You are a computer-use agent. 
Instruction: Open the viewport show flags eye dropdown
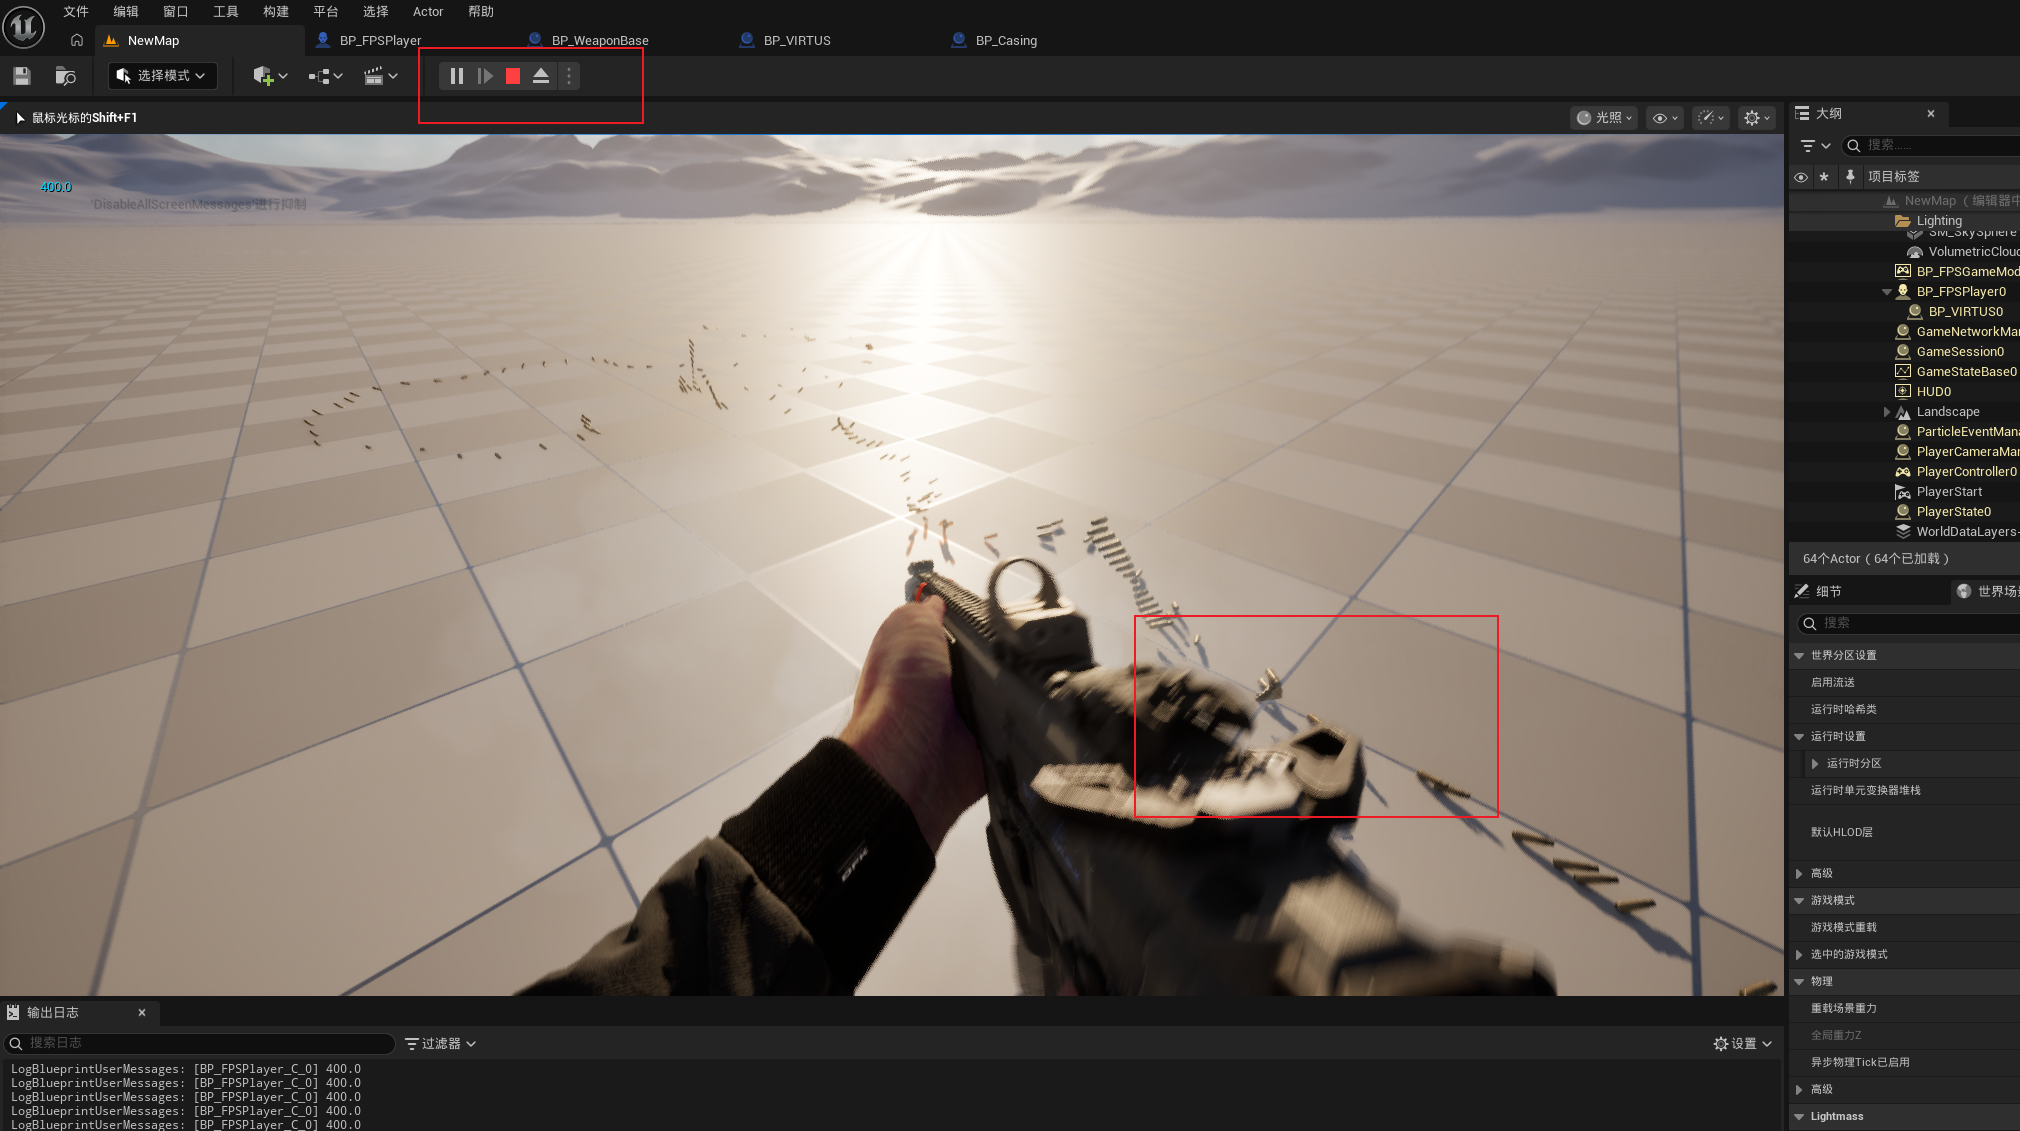(1665, 118)
